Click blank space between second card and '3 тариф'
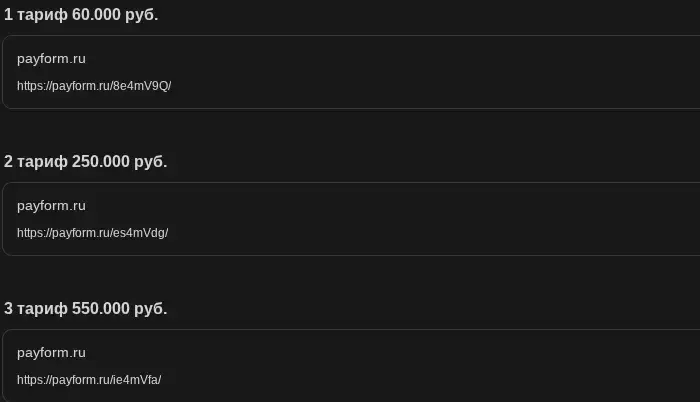 click(350, 277)
